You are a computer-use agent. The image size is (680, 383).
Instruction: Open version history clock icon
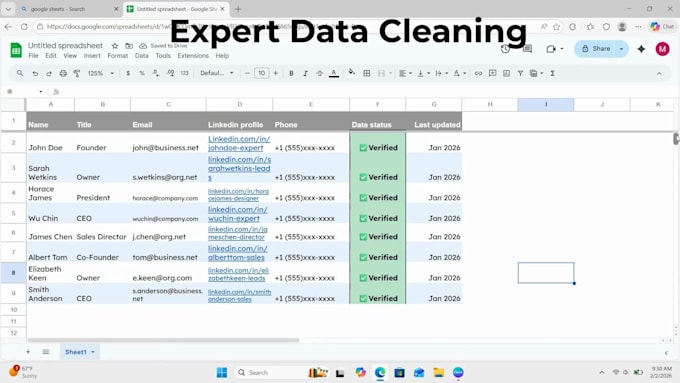point(505,49)
